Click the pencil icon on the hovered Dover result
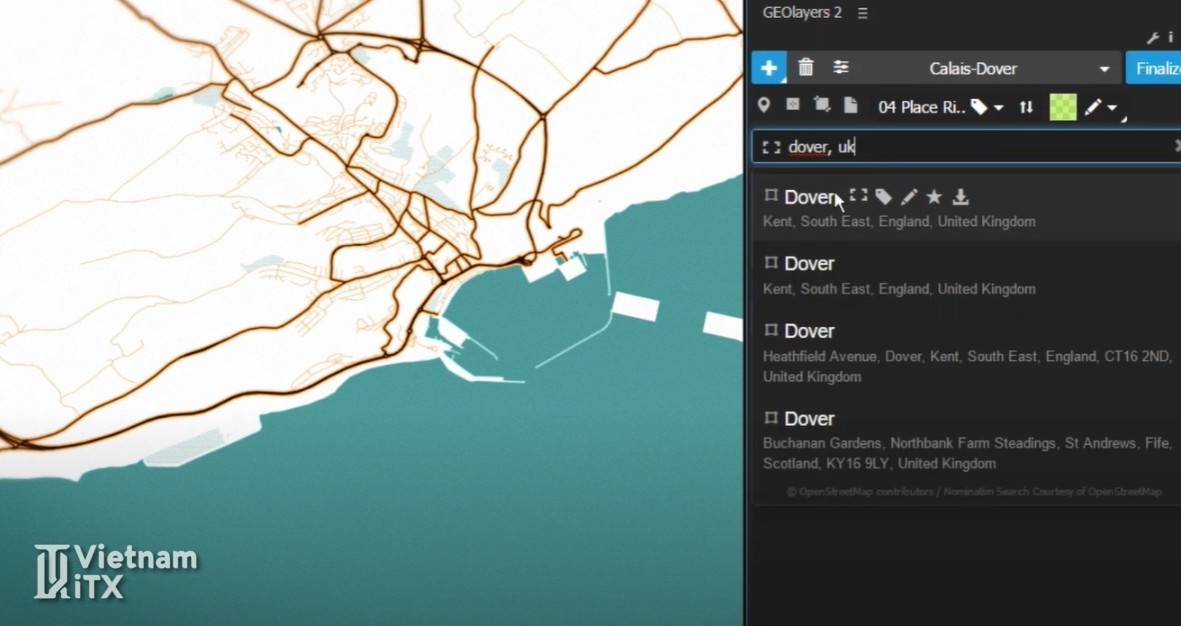Image resolution: width=1181 pixels, height=626 pixels. click(909, 197)
